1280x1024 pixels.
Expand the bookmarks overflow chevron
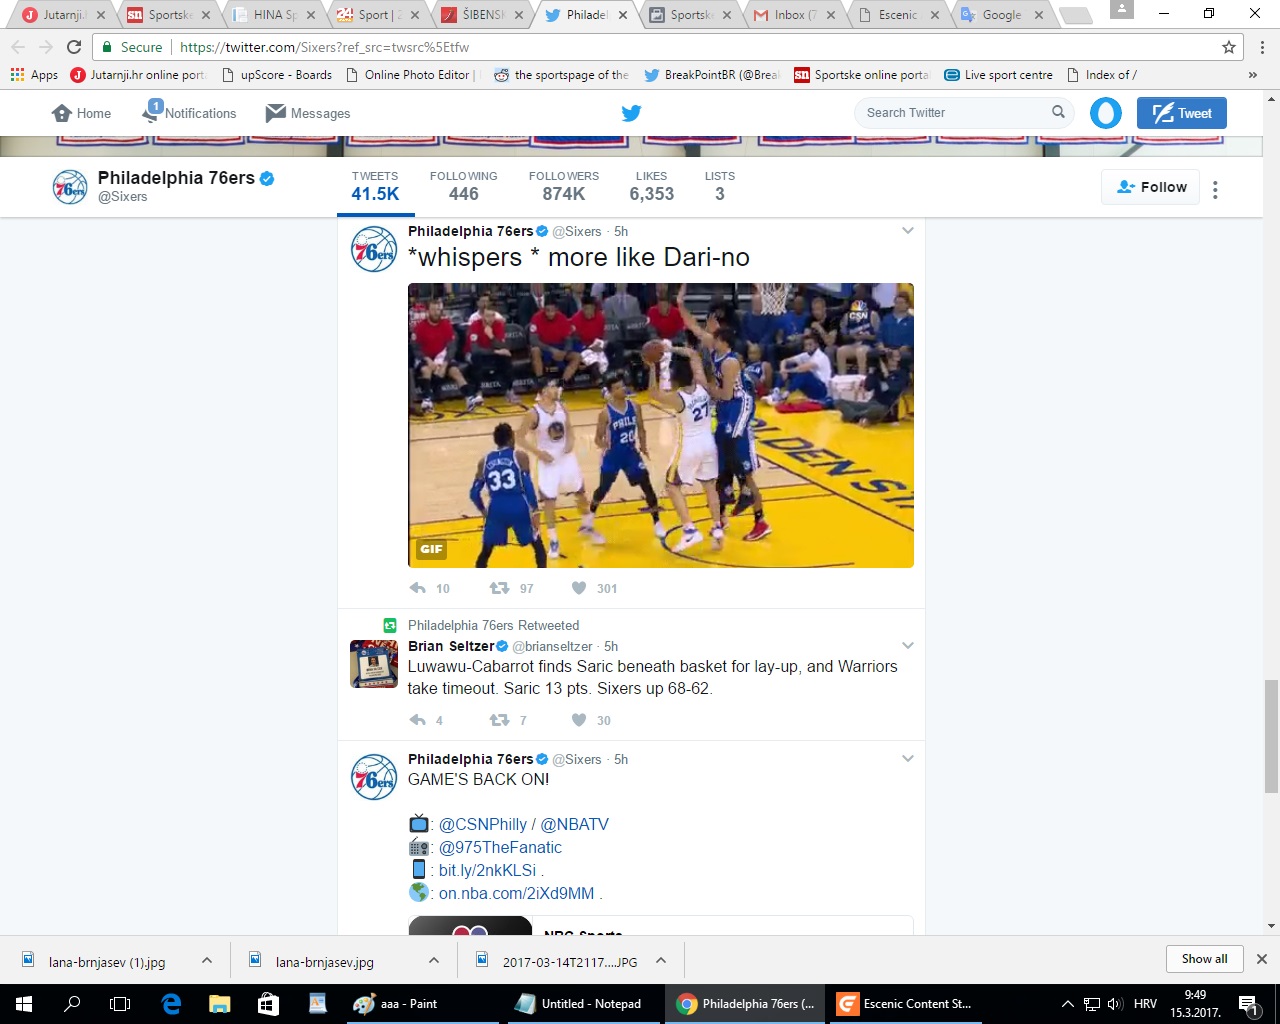1253,74
